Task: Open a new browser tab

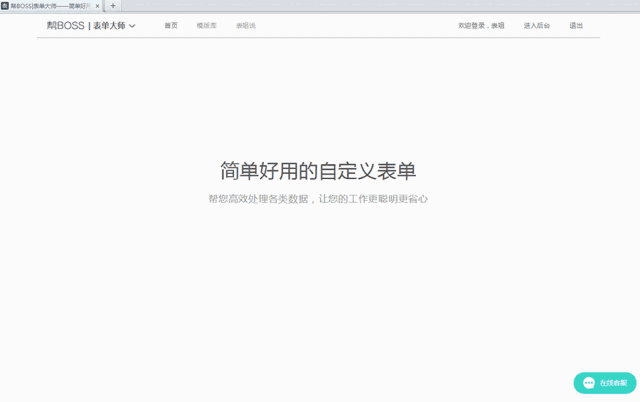Action: coord(113,5)
